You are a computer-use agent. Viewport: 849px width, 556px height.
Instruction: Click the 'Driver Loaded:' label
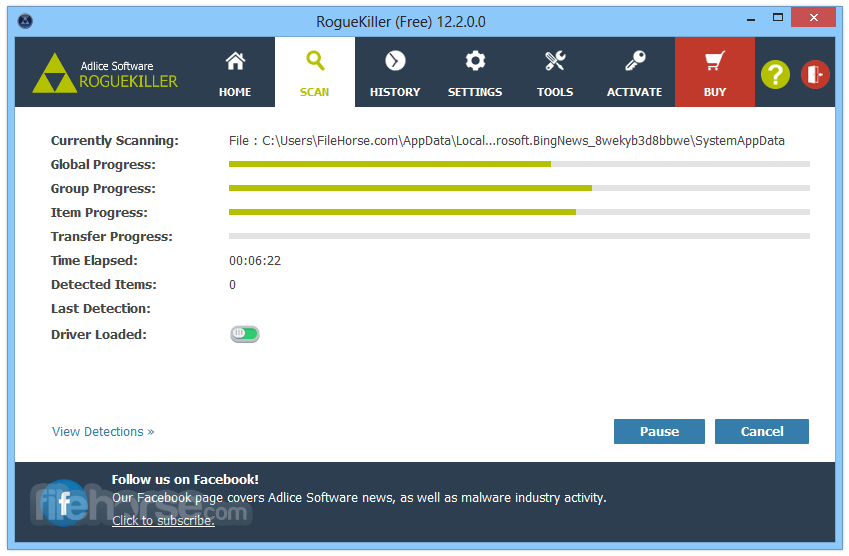[x=99, y=335]
